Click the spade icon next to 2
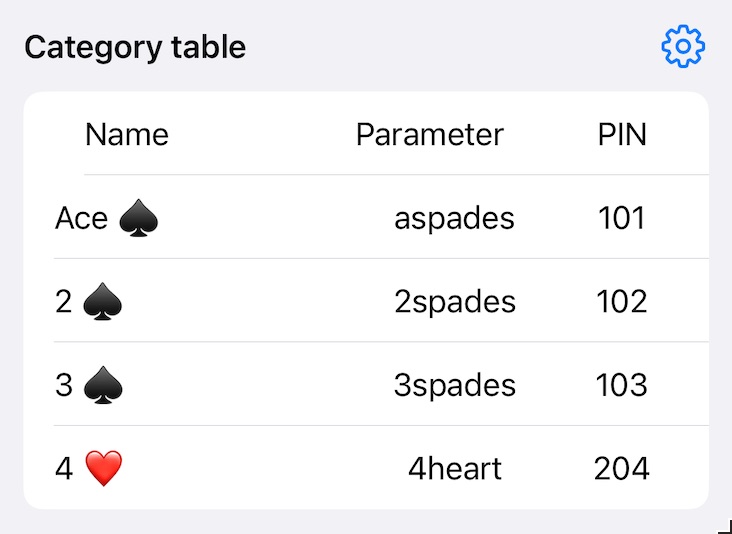Viewport: 732px width, 534px height. click(103, 302)
